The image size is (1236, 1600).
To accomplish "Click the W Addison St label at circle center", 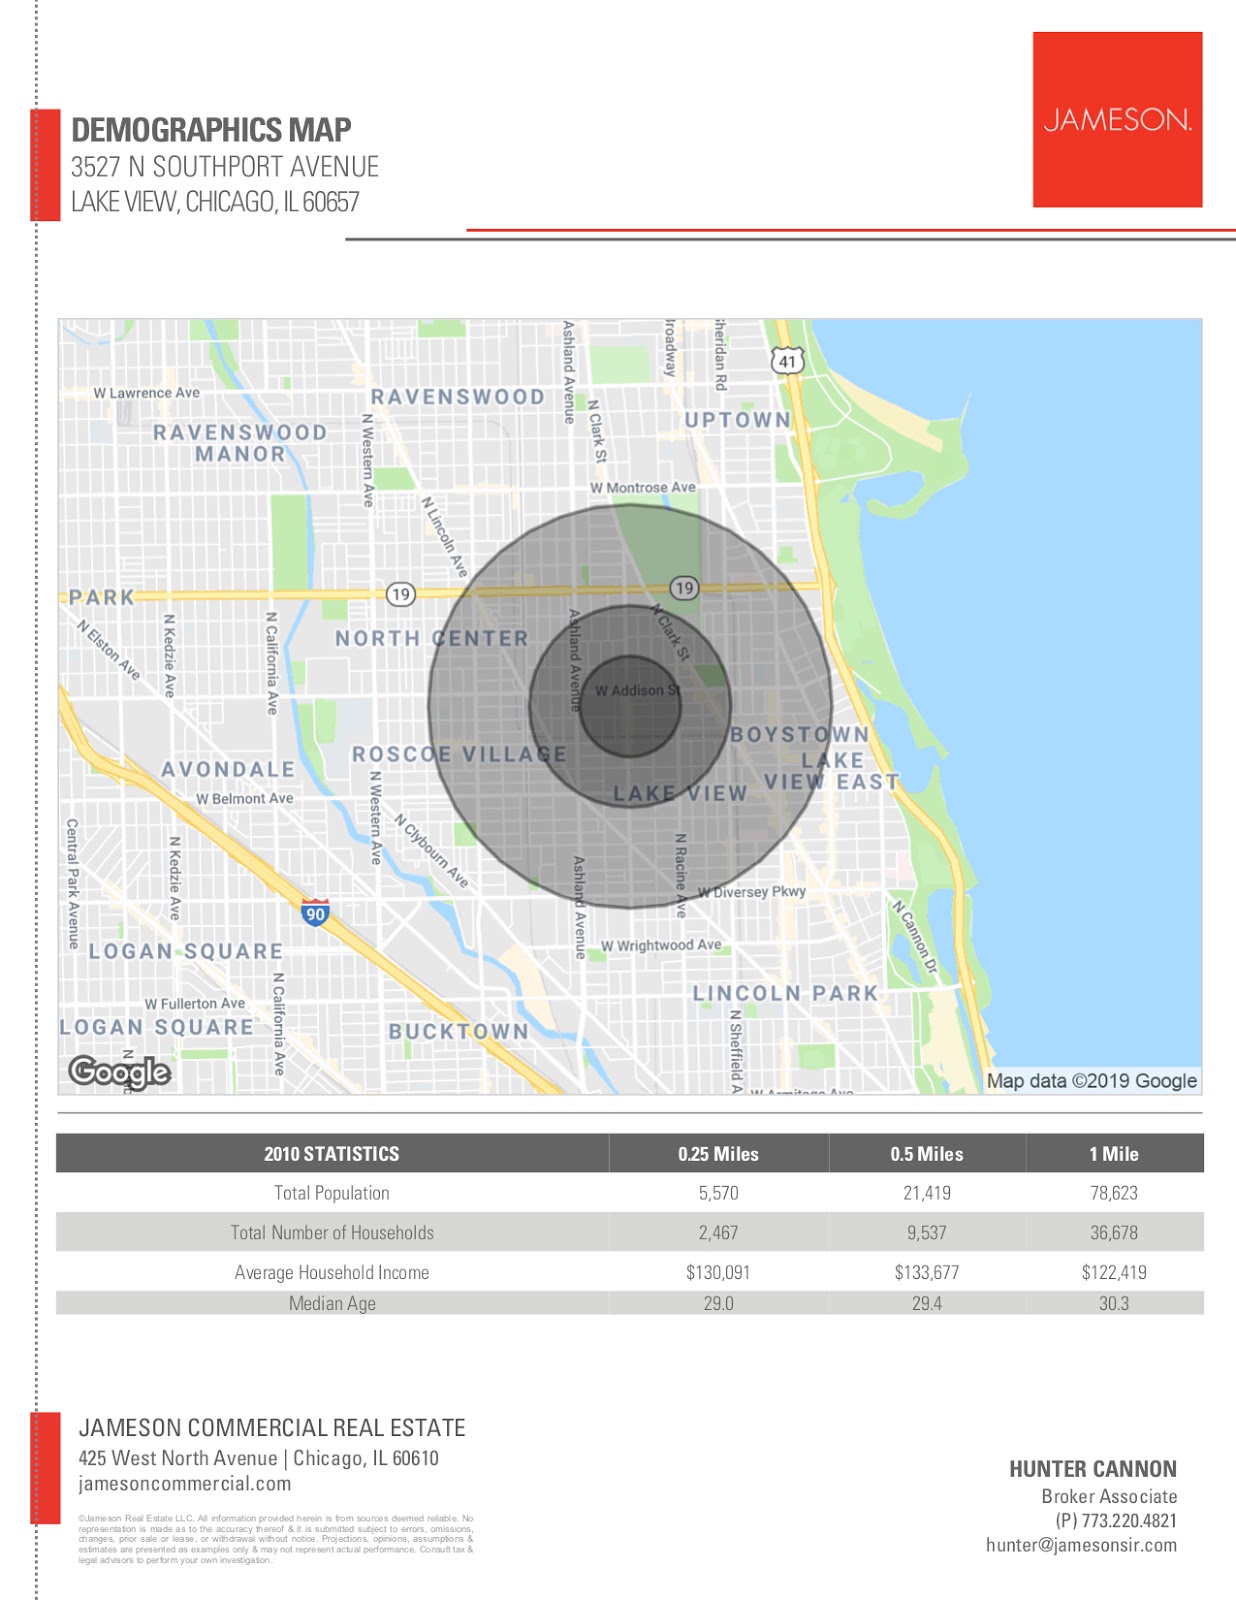I will coord(637,691).
